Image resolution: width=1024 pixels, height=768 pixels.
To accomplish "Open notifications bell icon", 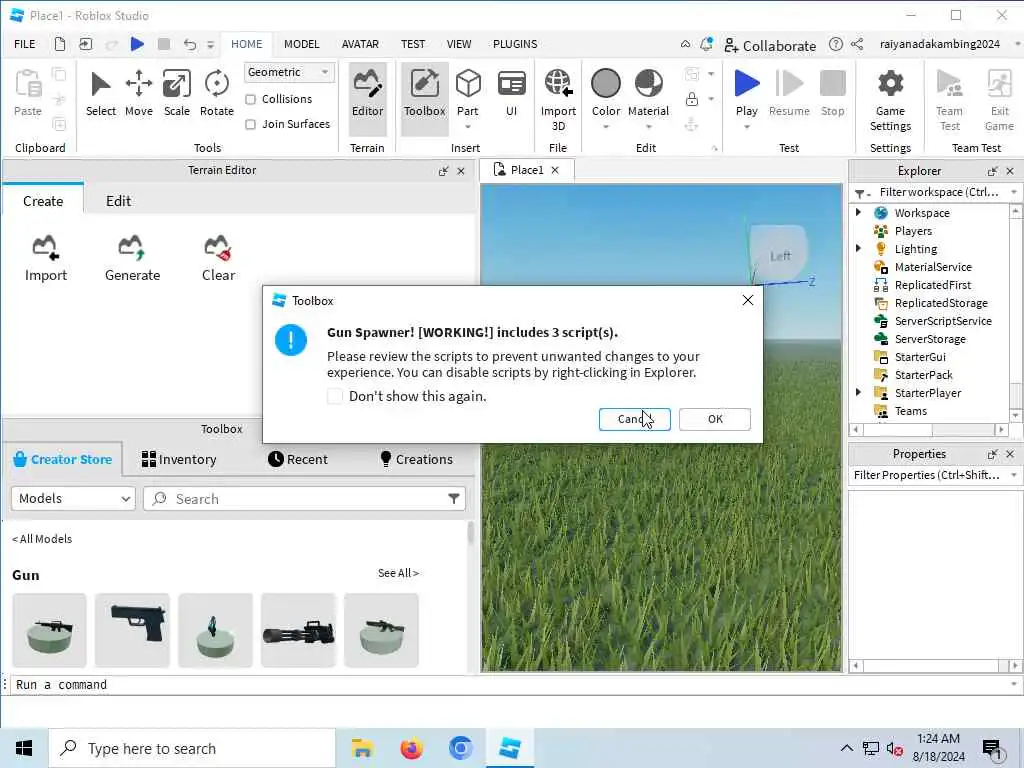I will coord(707,44).
